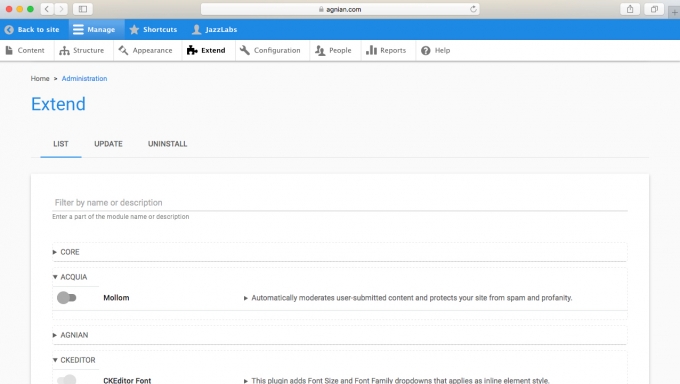Follow the Administration breadcrumb link
The height and width of the screenshot is (384, 680).
(x=84, y=79)
